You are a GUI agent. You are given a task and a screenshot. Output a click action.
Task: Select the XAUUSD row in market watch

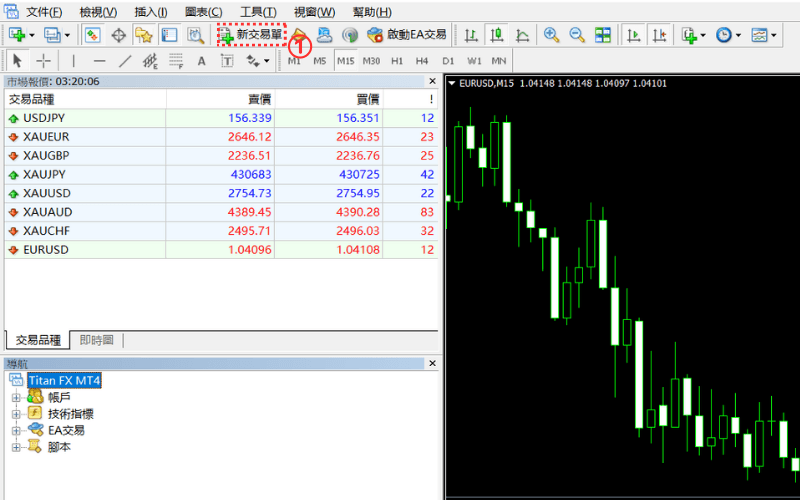tap(47, 193)
